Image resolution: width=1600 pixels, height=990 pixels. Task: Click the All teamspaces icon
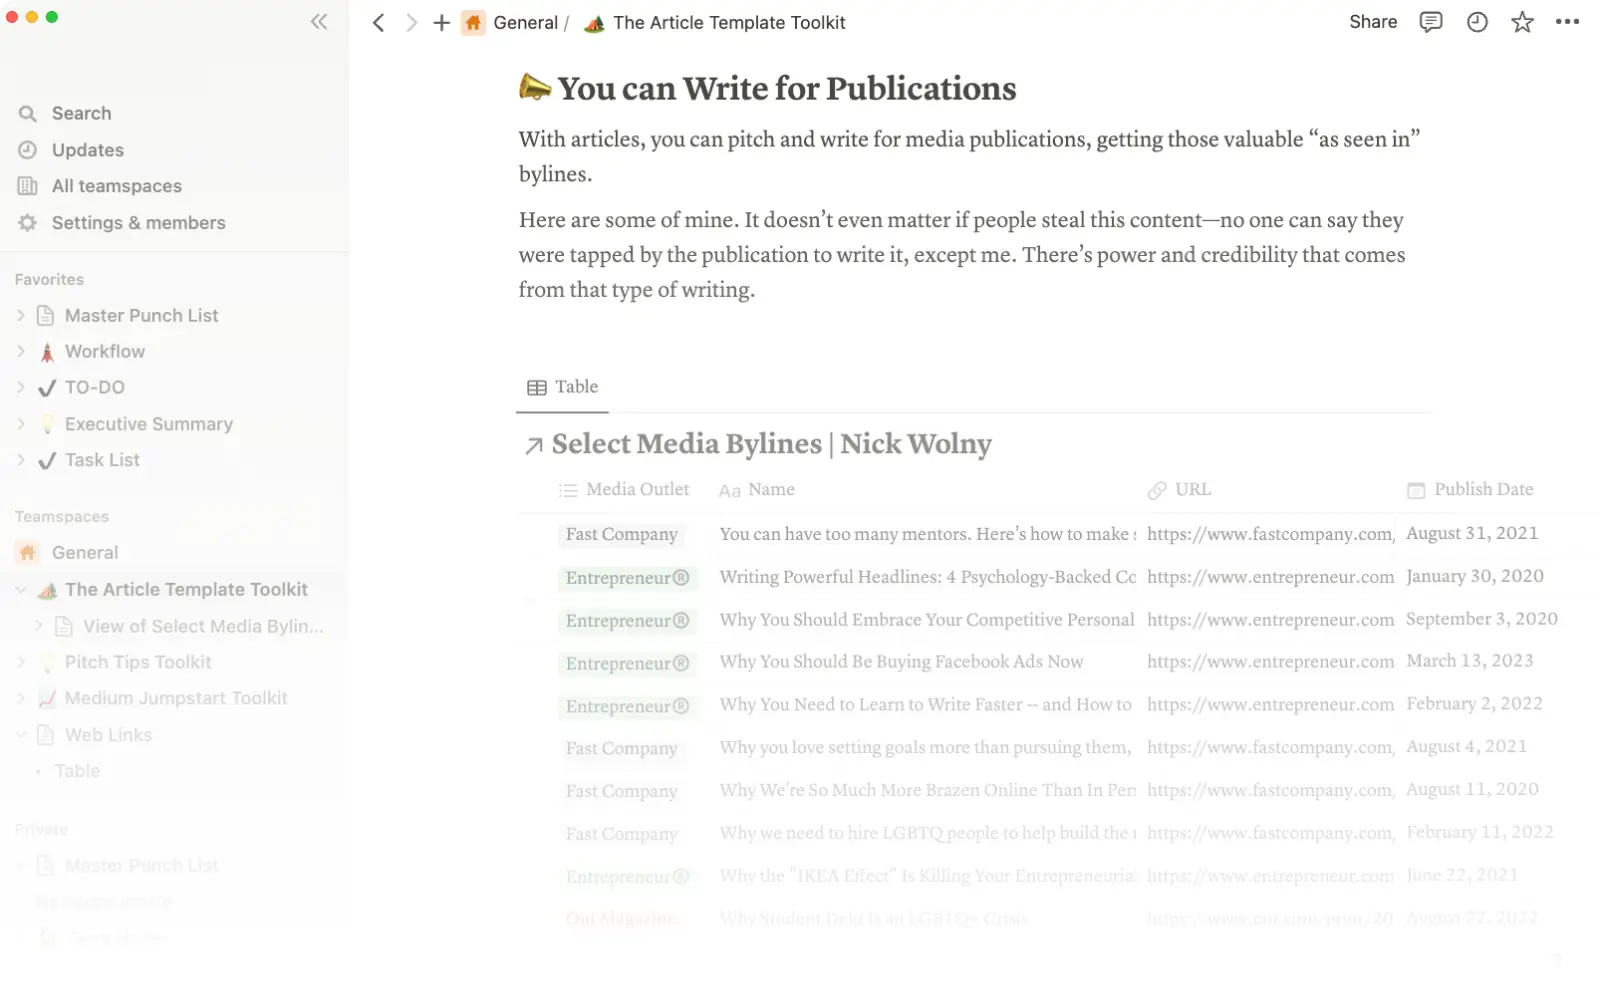click(x=27, y=186)
